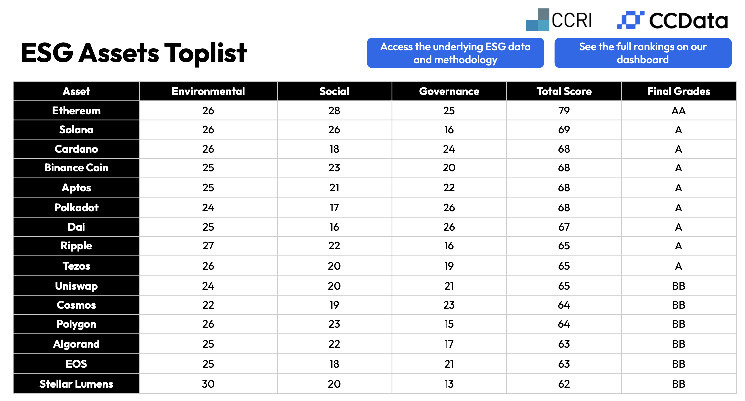The height and width of the screenshot is (401, 745).
Task: Click the Asset column header
Action: point(76,91)
